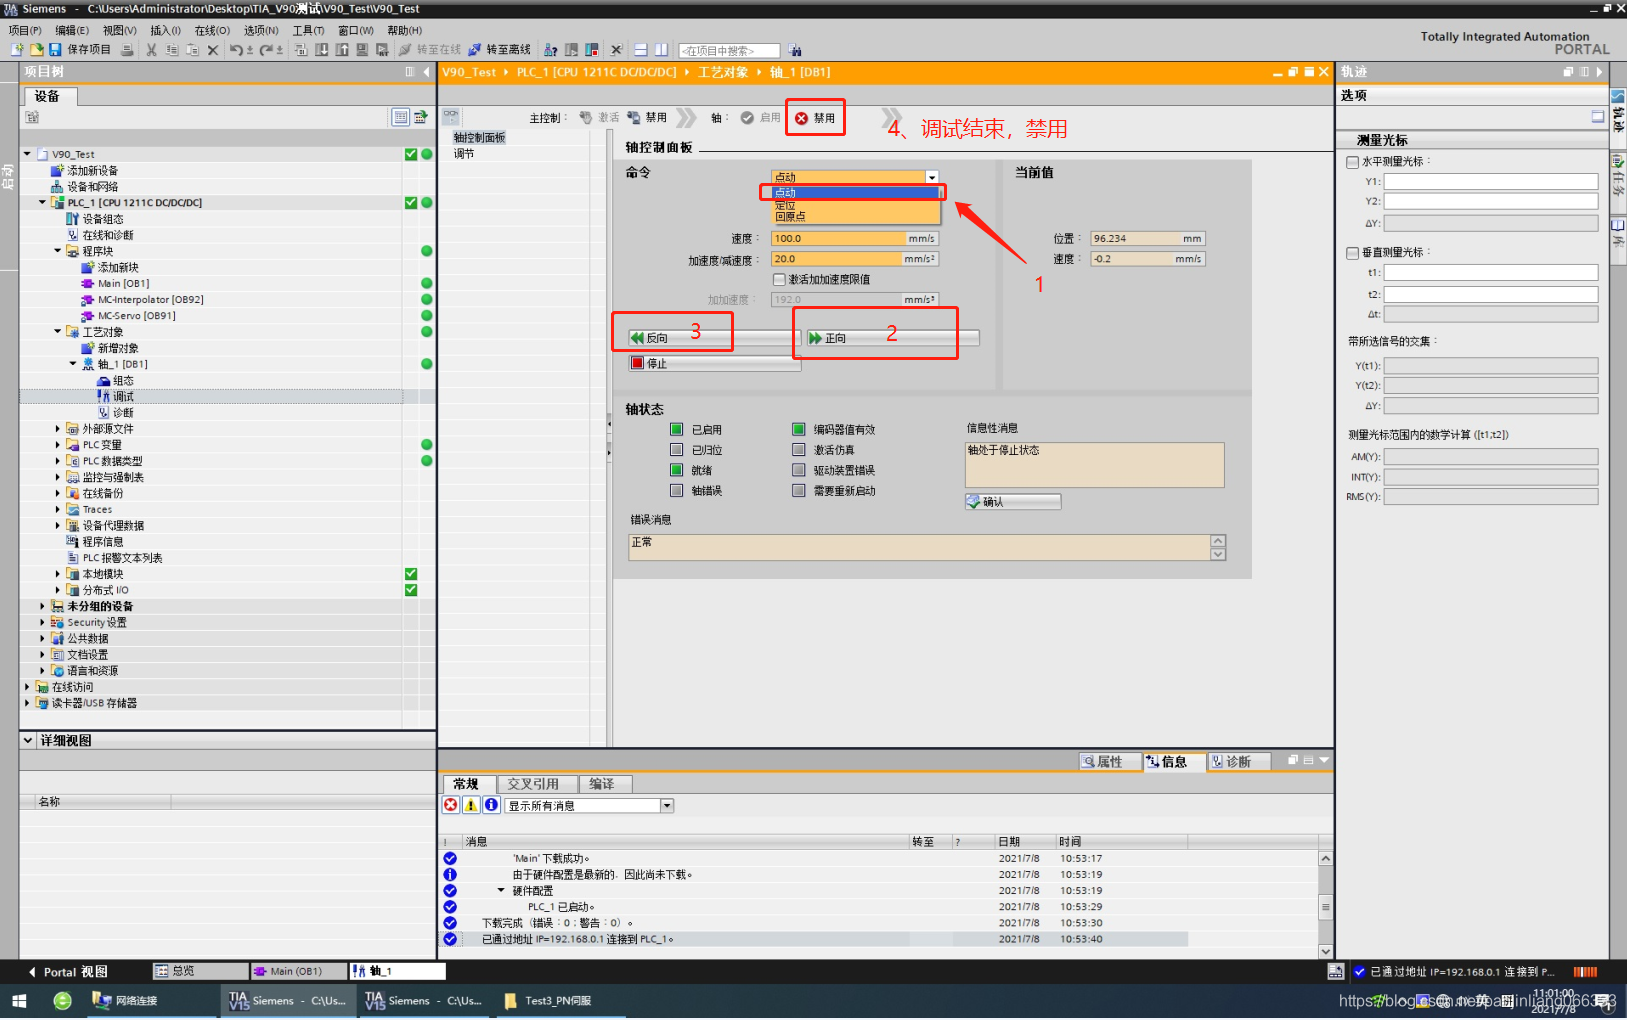Screen dimensions: 1627x1020
Task: Click the open project toolbar icon
Action: click(36, 49)
